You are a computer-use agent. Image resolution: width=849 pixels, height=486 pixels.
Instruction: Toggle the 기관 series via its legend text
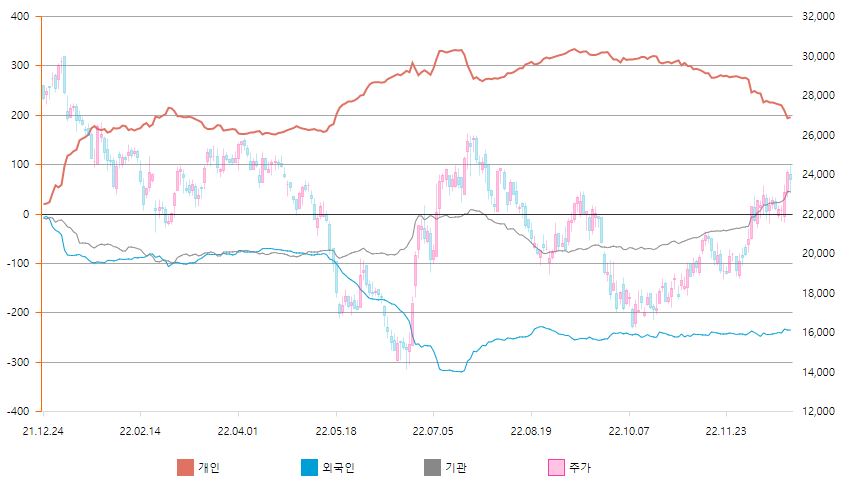tap(455, 467)
